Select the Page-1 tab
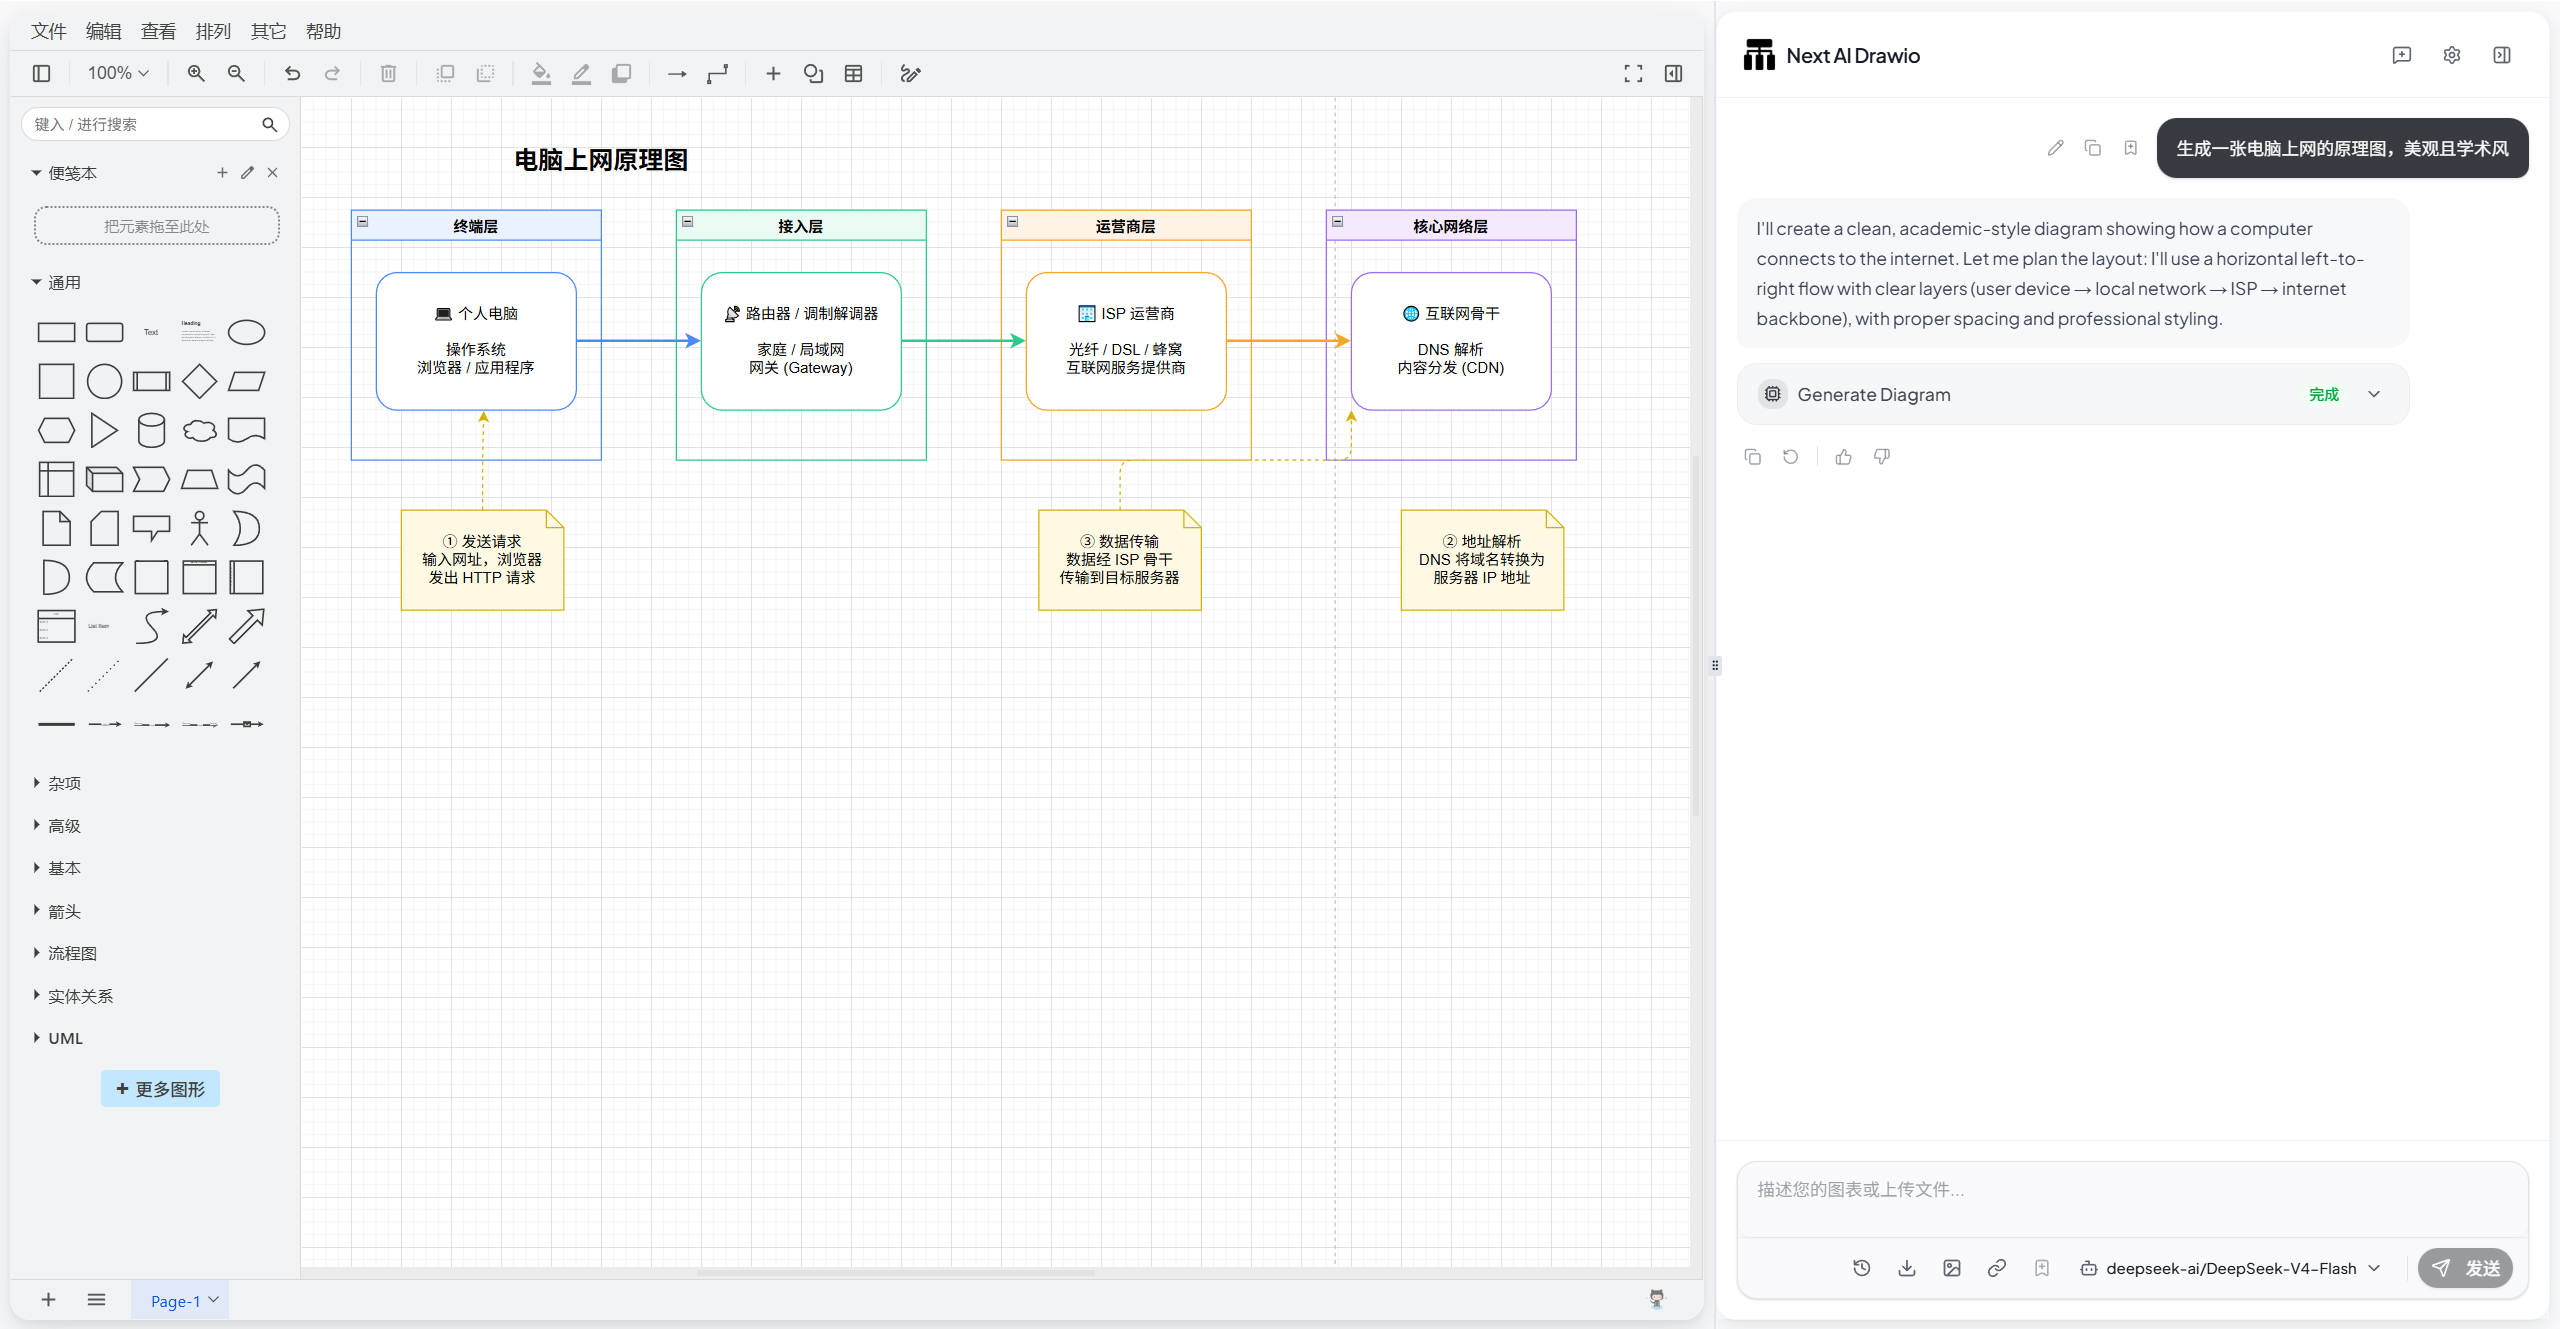Viewport: 2560px width, 1329px height. coord(180,1300)
